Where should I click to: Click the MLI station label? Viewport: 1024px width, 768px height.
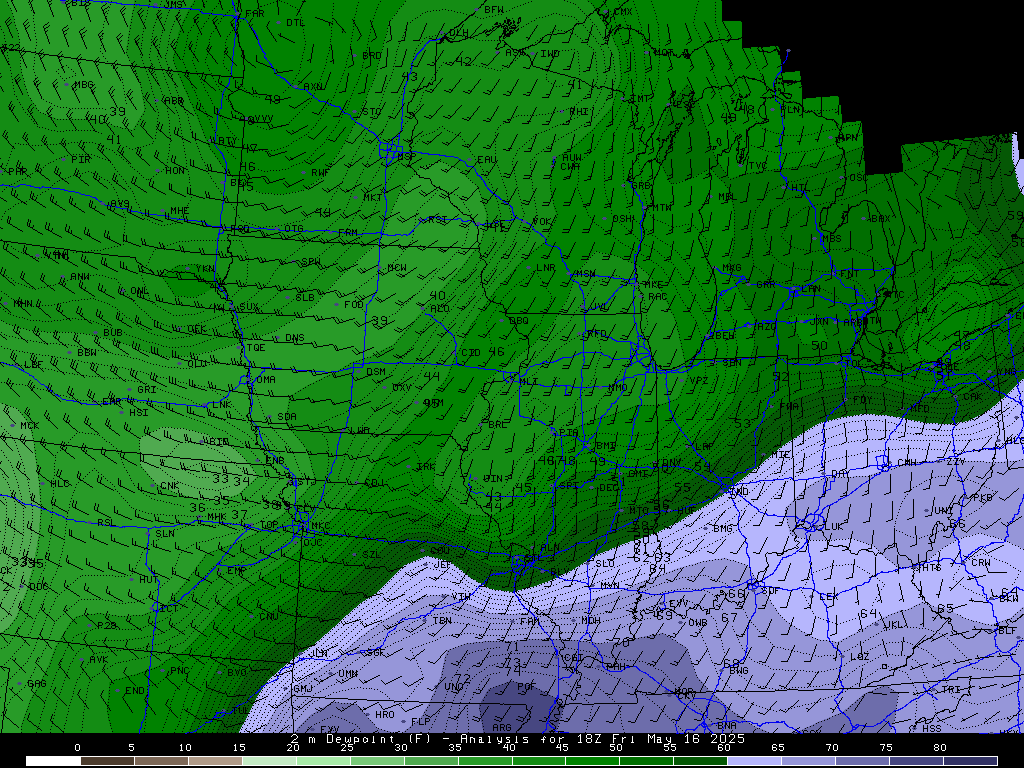click(528, 381)
